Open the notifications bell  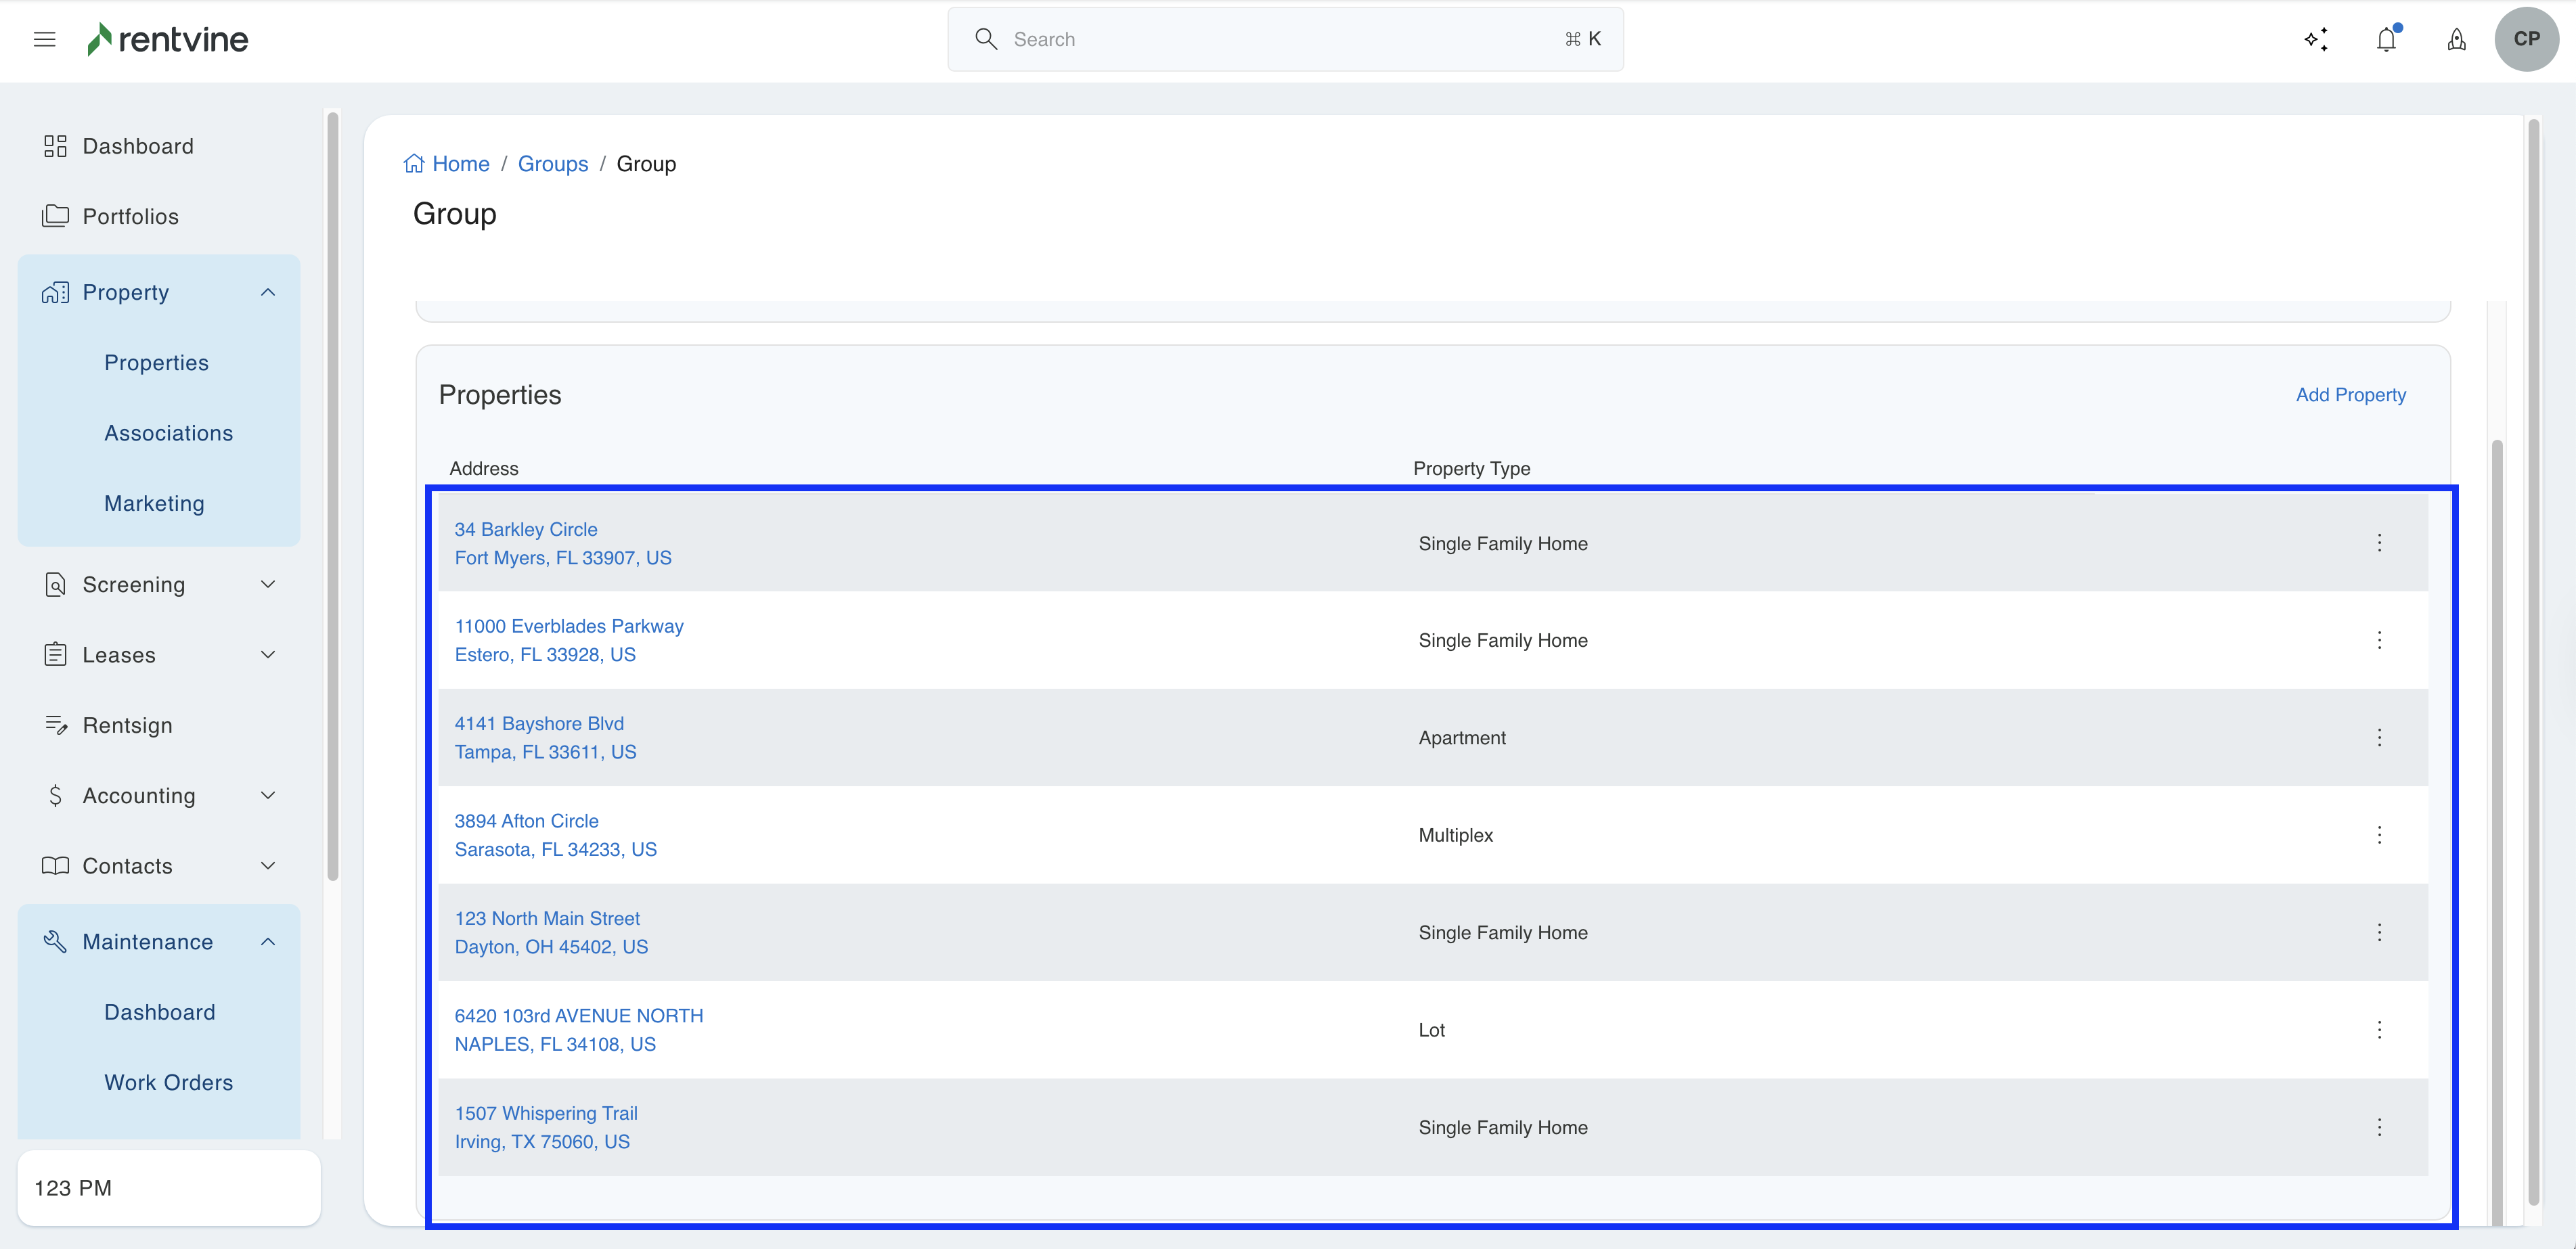coord(2387,39)
